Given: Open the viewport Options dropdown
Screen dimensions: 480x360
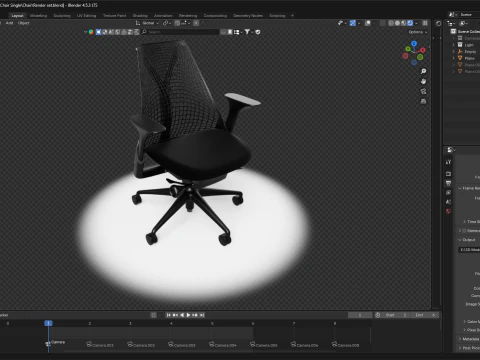Looking at the screenshot, I should pyautogui.click(x=418, y=32).
